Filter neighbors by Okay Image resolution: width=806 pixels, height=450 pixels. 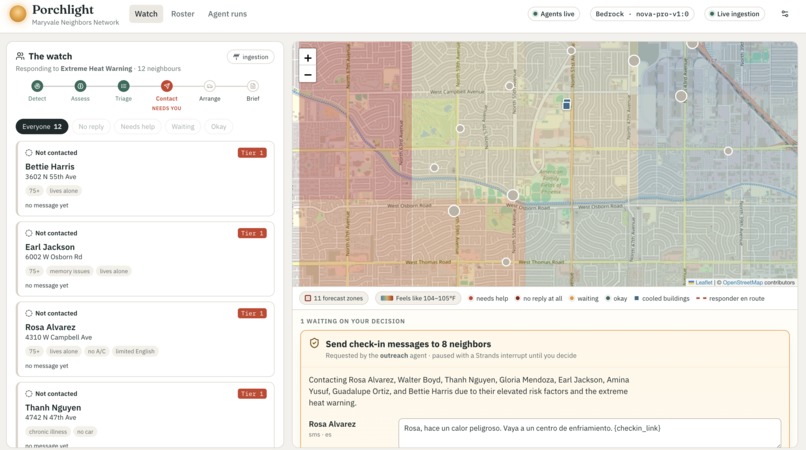[x=218, y=127]
